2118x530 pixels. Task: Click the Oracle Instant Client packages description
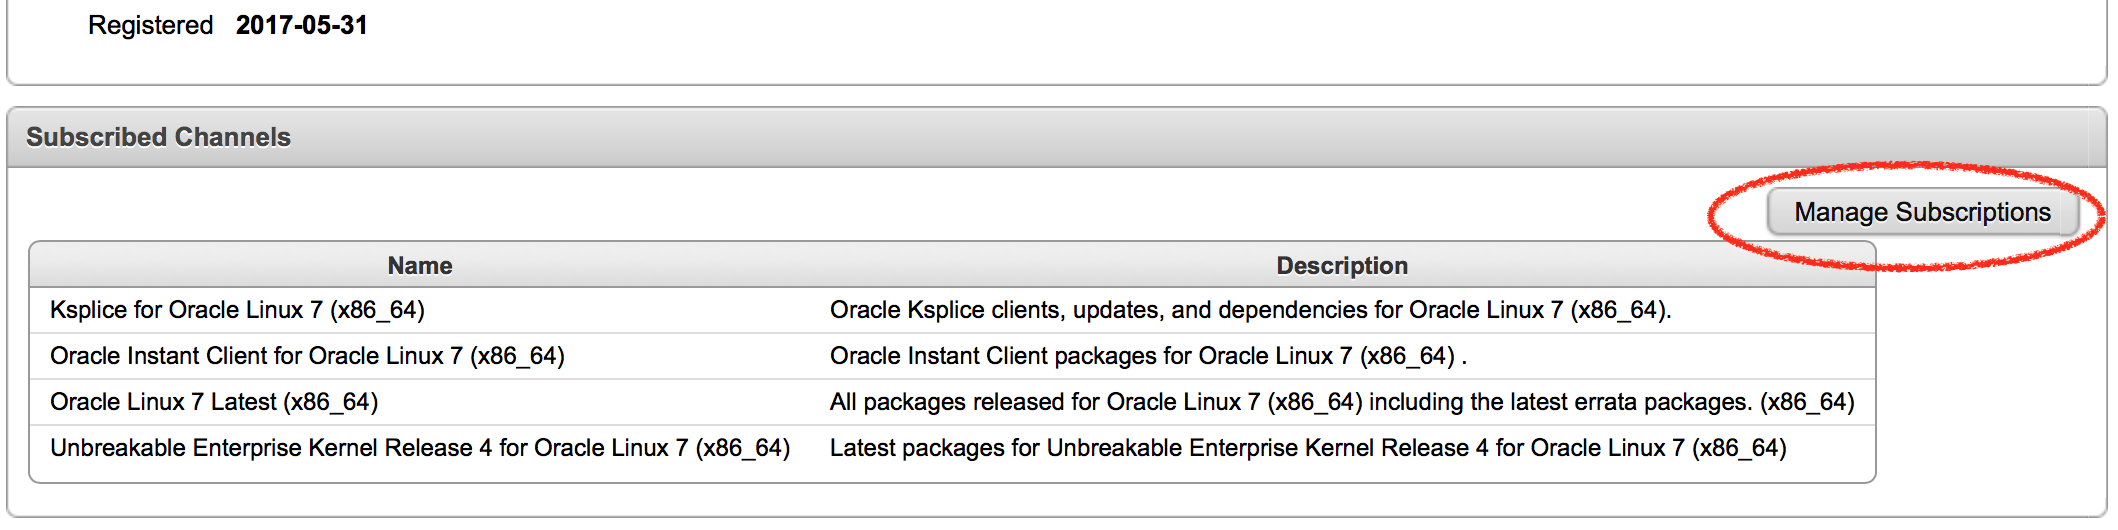(1147, 356)
